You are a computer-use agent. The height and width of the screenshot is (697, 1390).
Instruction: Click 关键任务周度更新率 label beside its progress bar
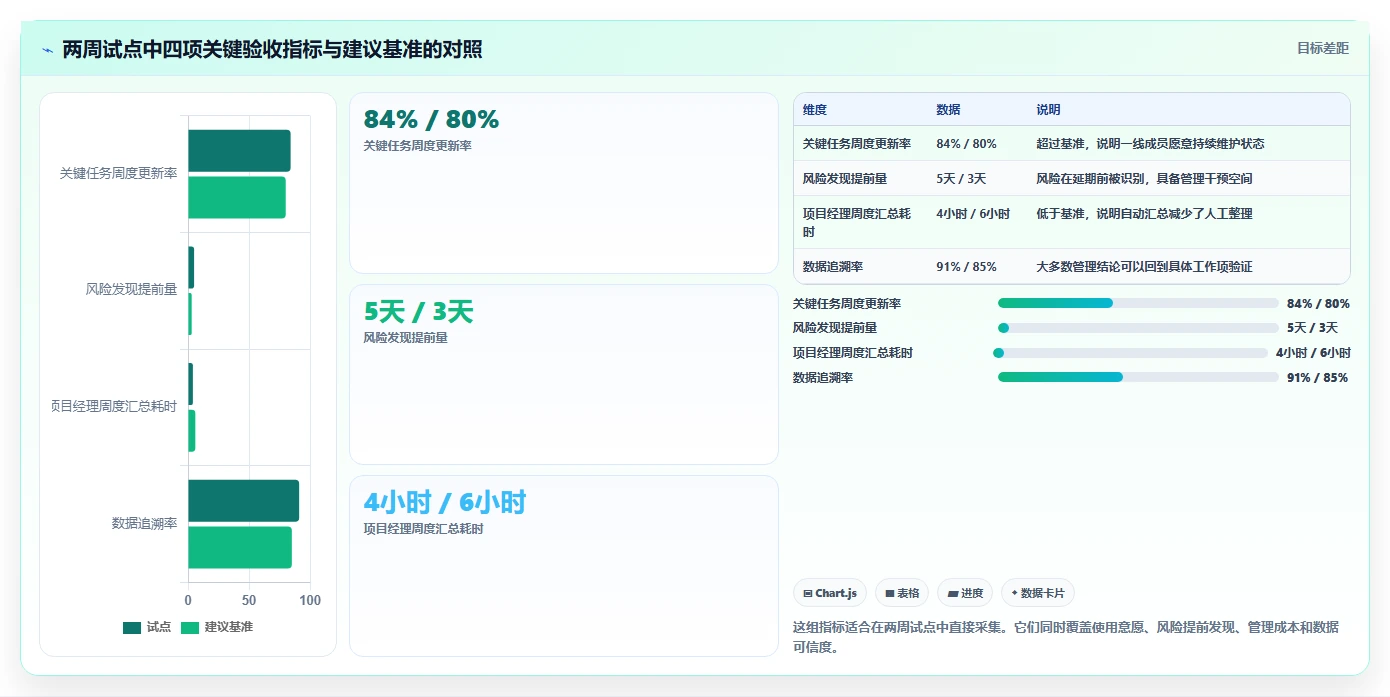[x=847, y=304]
